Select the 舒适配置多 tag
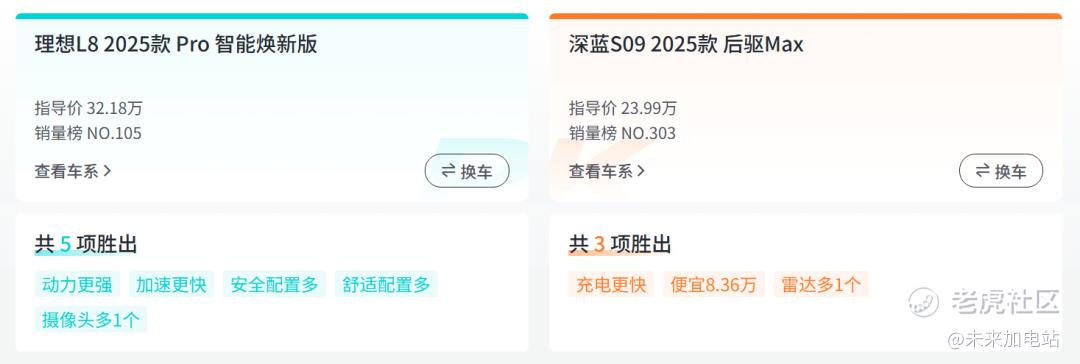Screen dimensions: 1080x364 pyautogui.click(x=386, y=284)
